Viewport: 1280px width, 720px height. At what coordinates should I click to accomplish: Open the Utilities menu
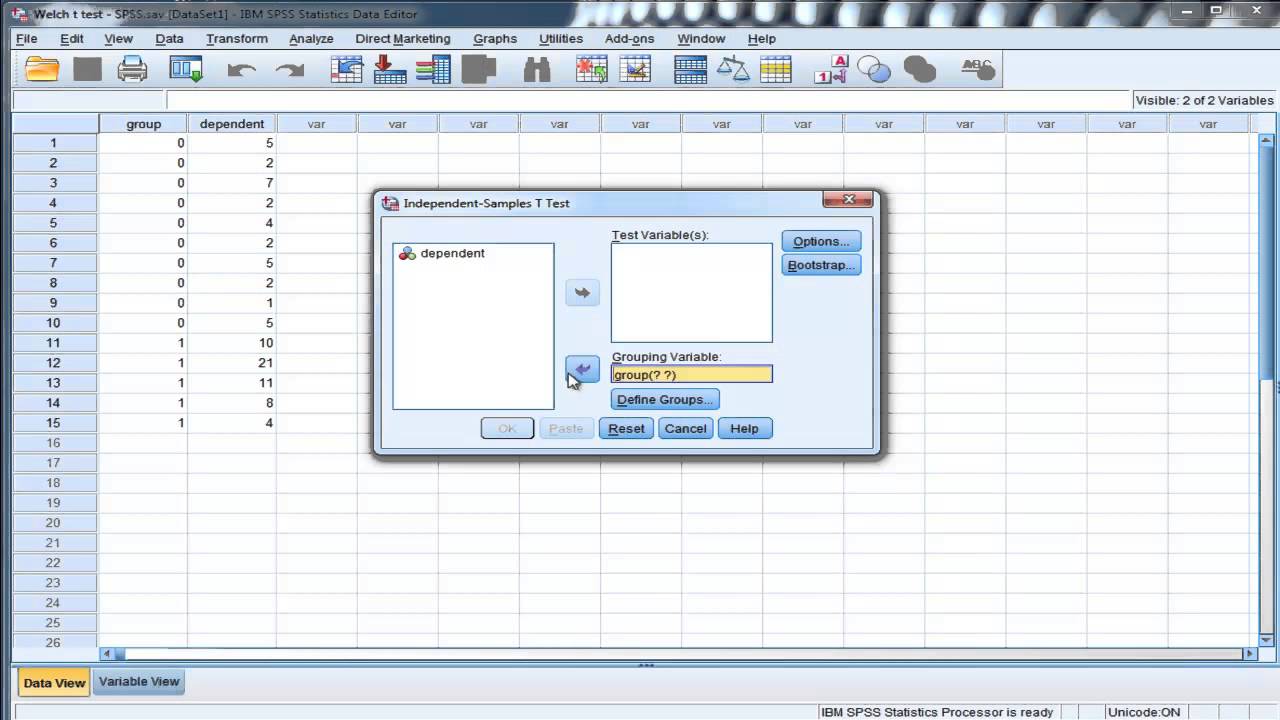[561, 38]
